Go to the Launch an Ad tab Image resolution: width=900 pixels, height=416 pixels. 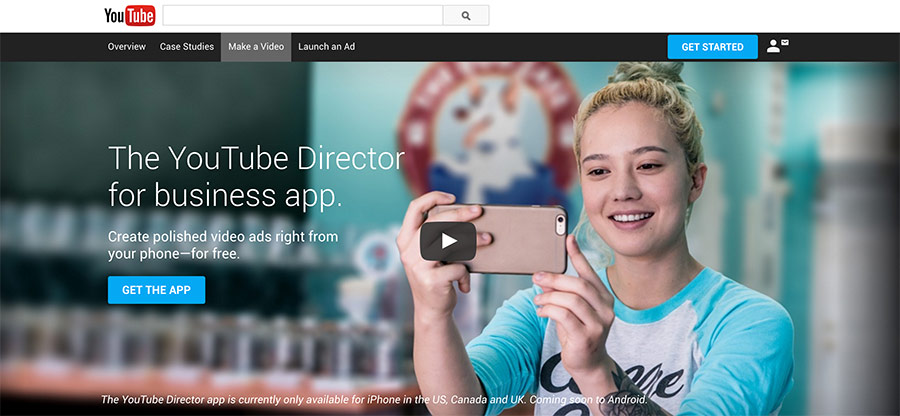(327, 47)
